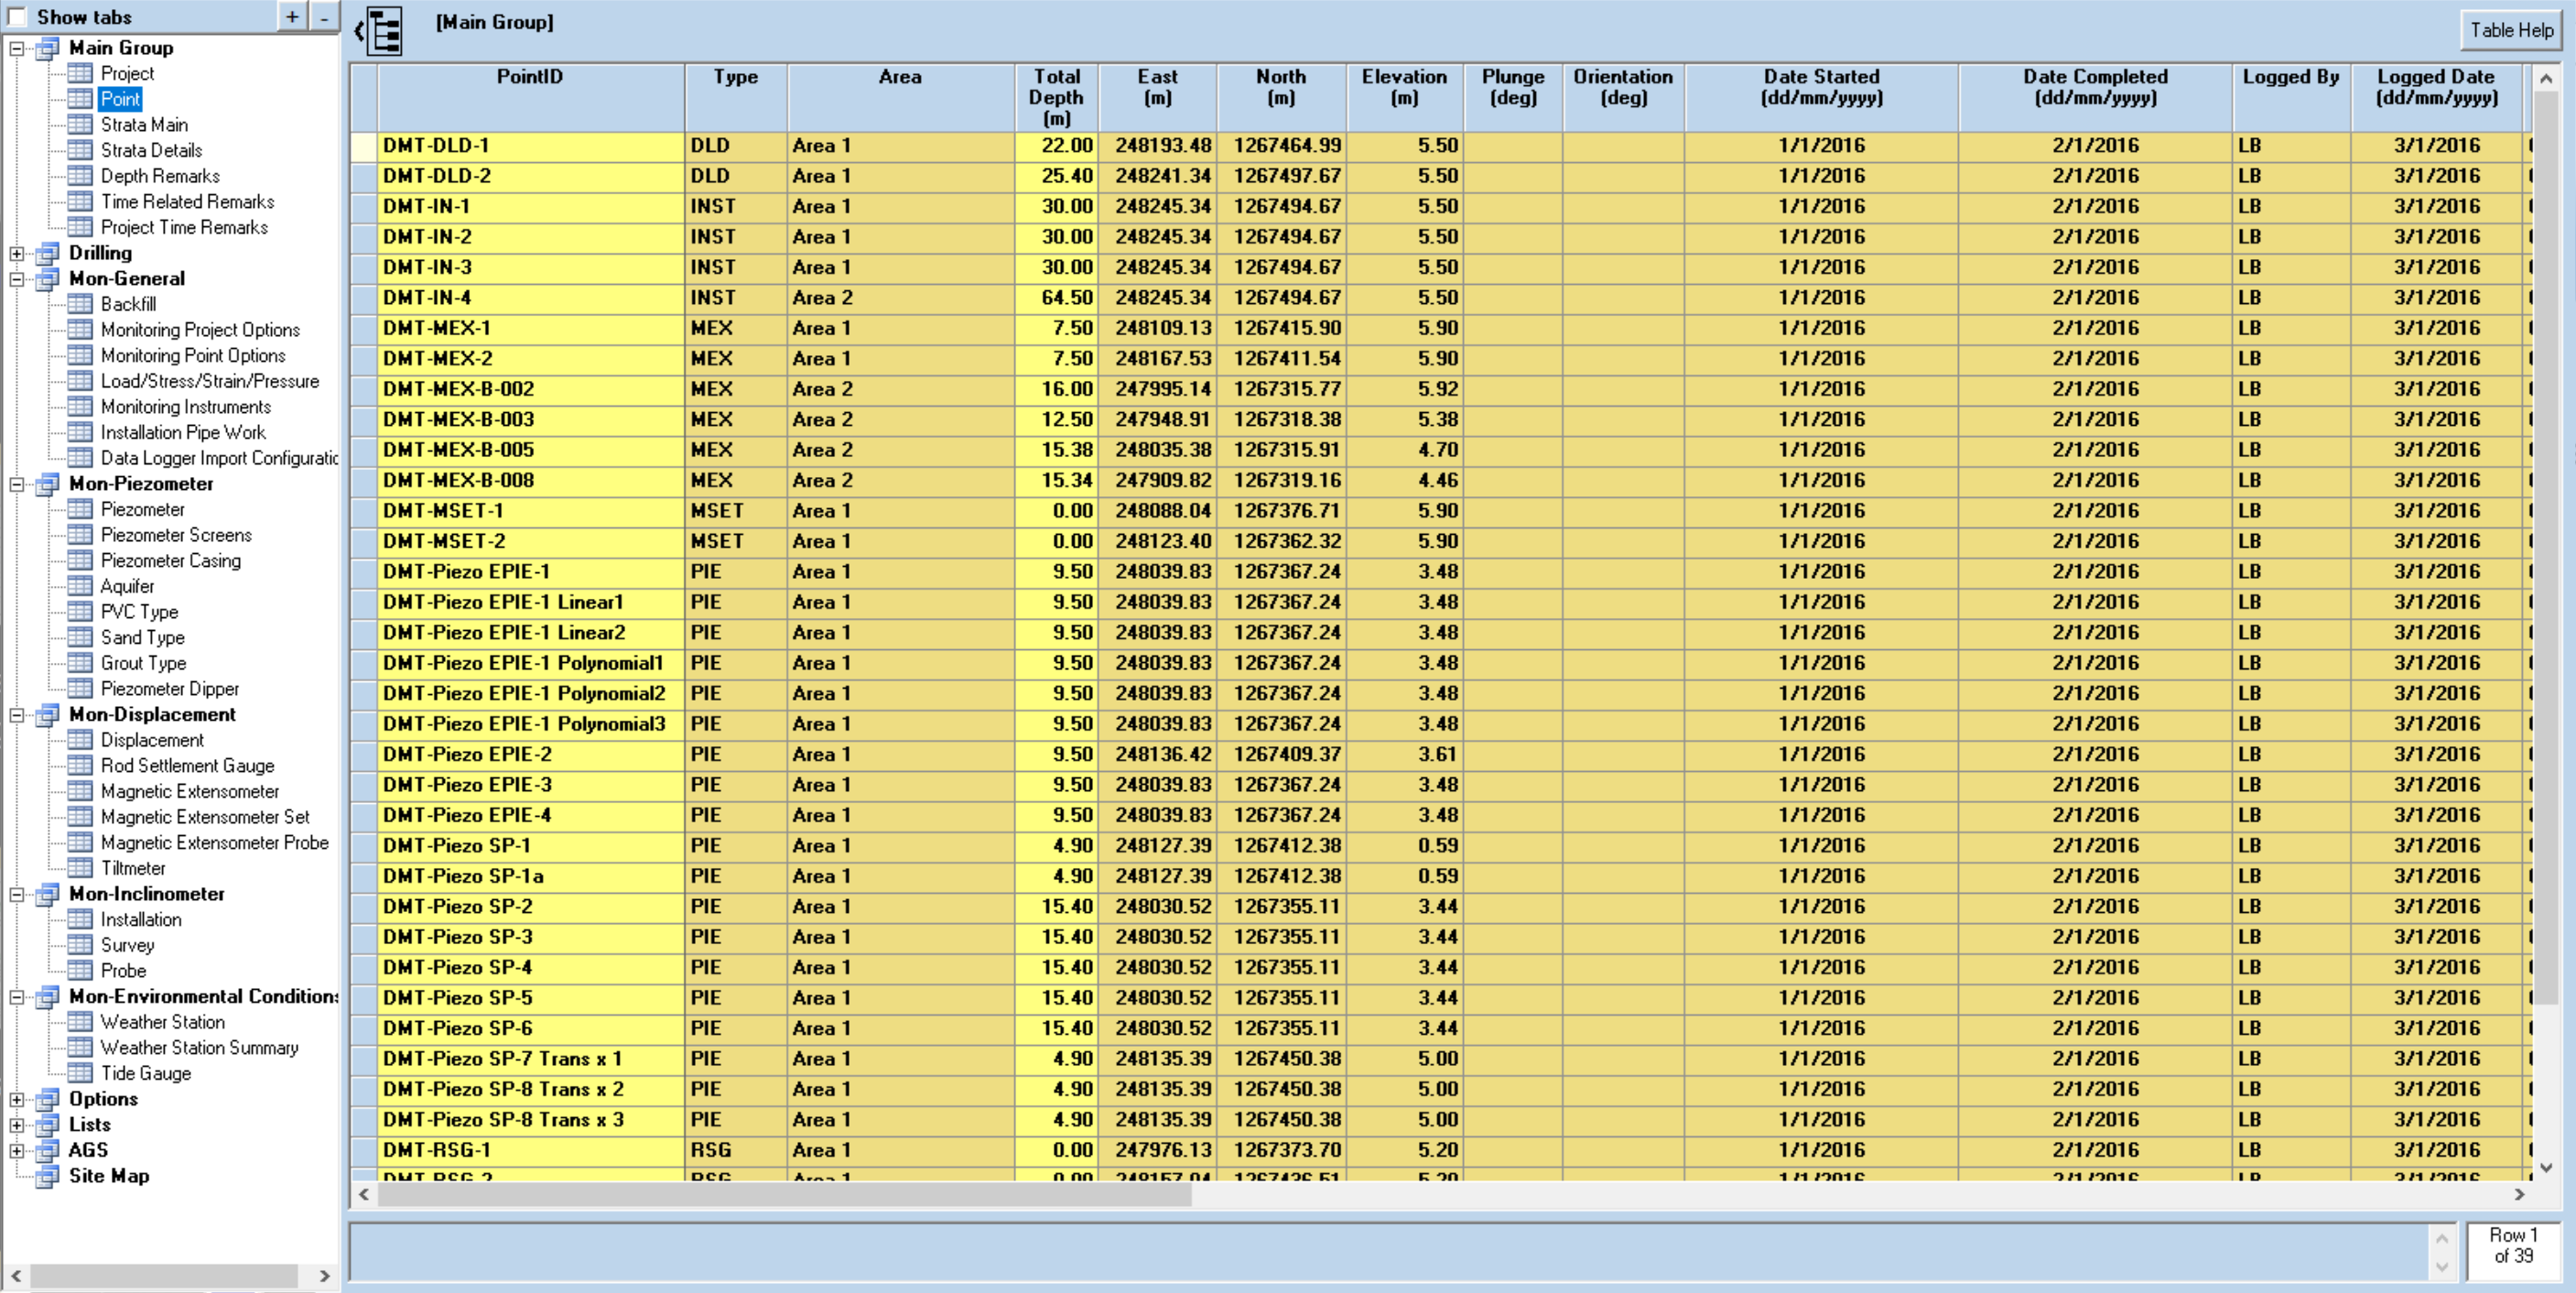This screenshot has height=1293, width=2576.
Task: Open the Project table in tree
Action: point(127,74)
